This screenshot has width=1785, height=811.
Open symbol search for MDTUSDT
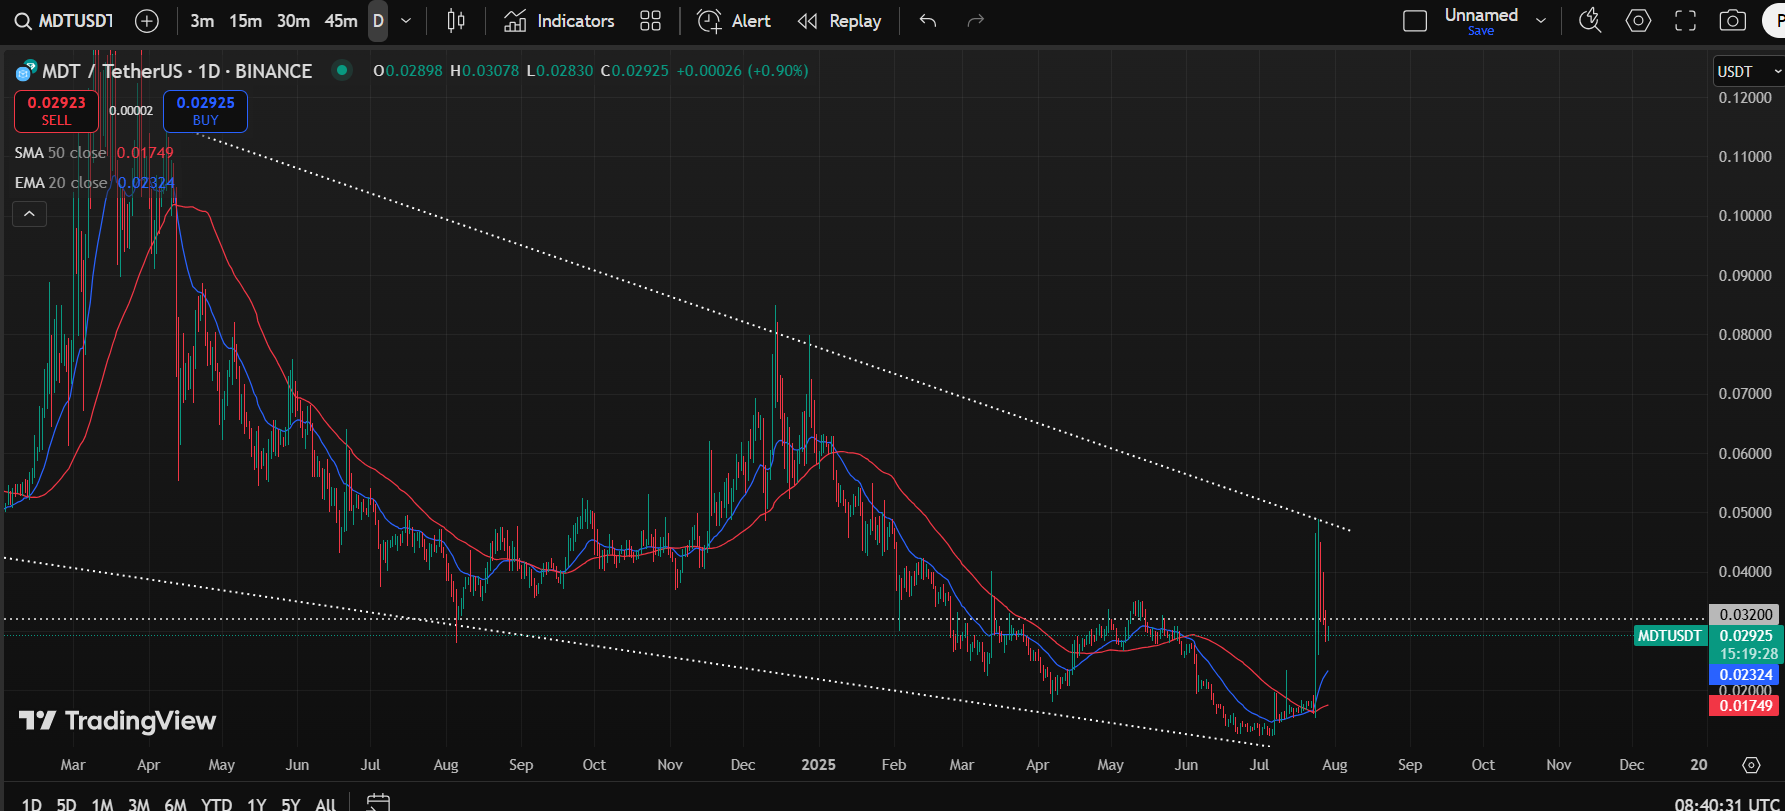[x=64, y=21]
